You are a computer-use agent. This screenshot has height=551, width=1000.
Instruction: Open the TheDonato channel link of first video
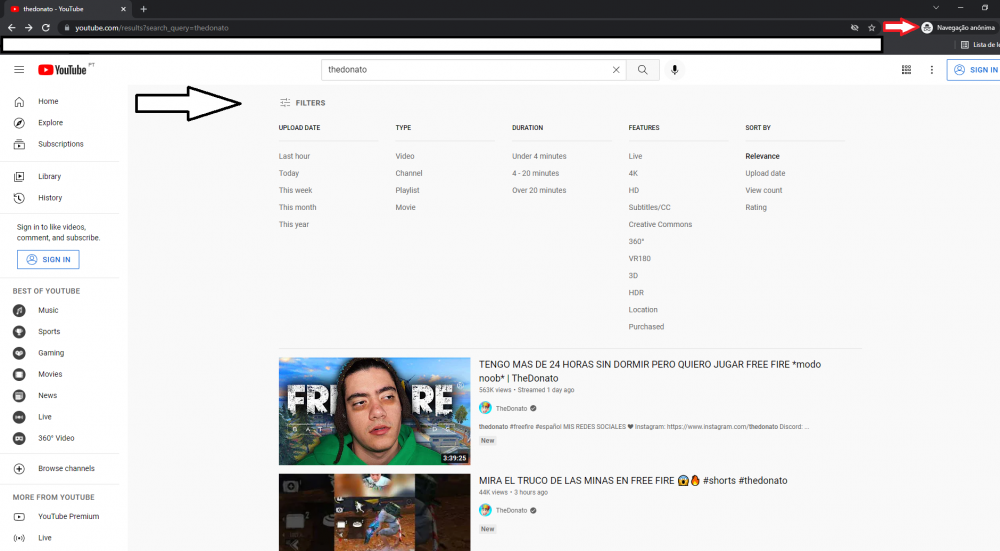[x=511, y=408]
